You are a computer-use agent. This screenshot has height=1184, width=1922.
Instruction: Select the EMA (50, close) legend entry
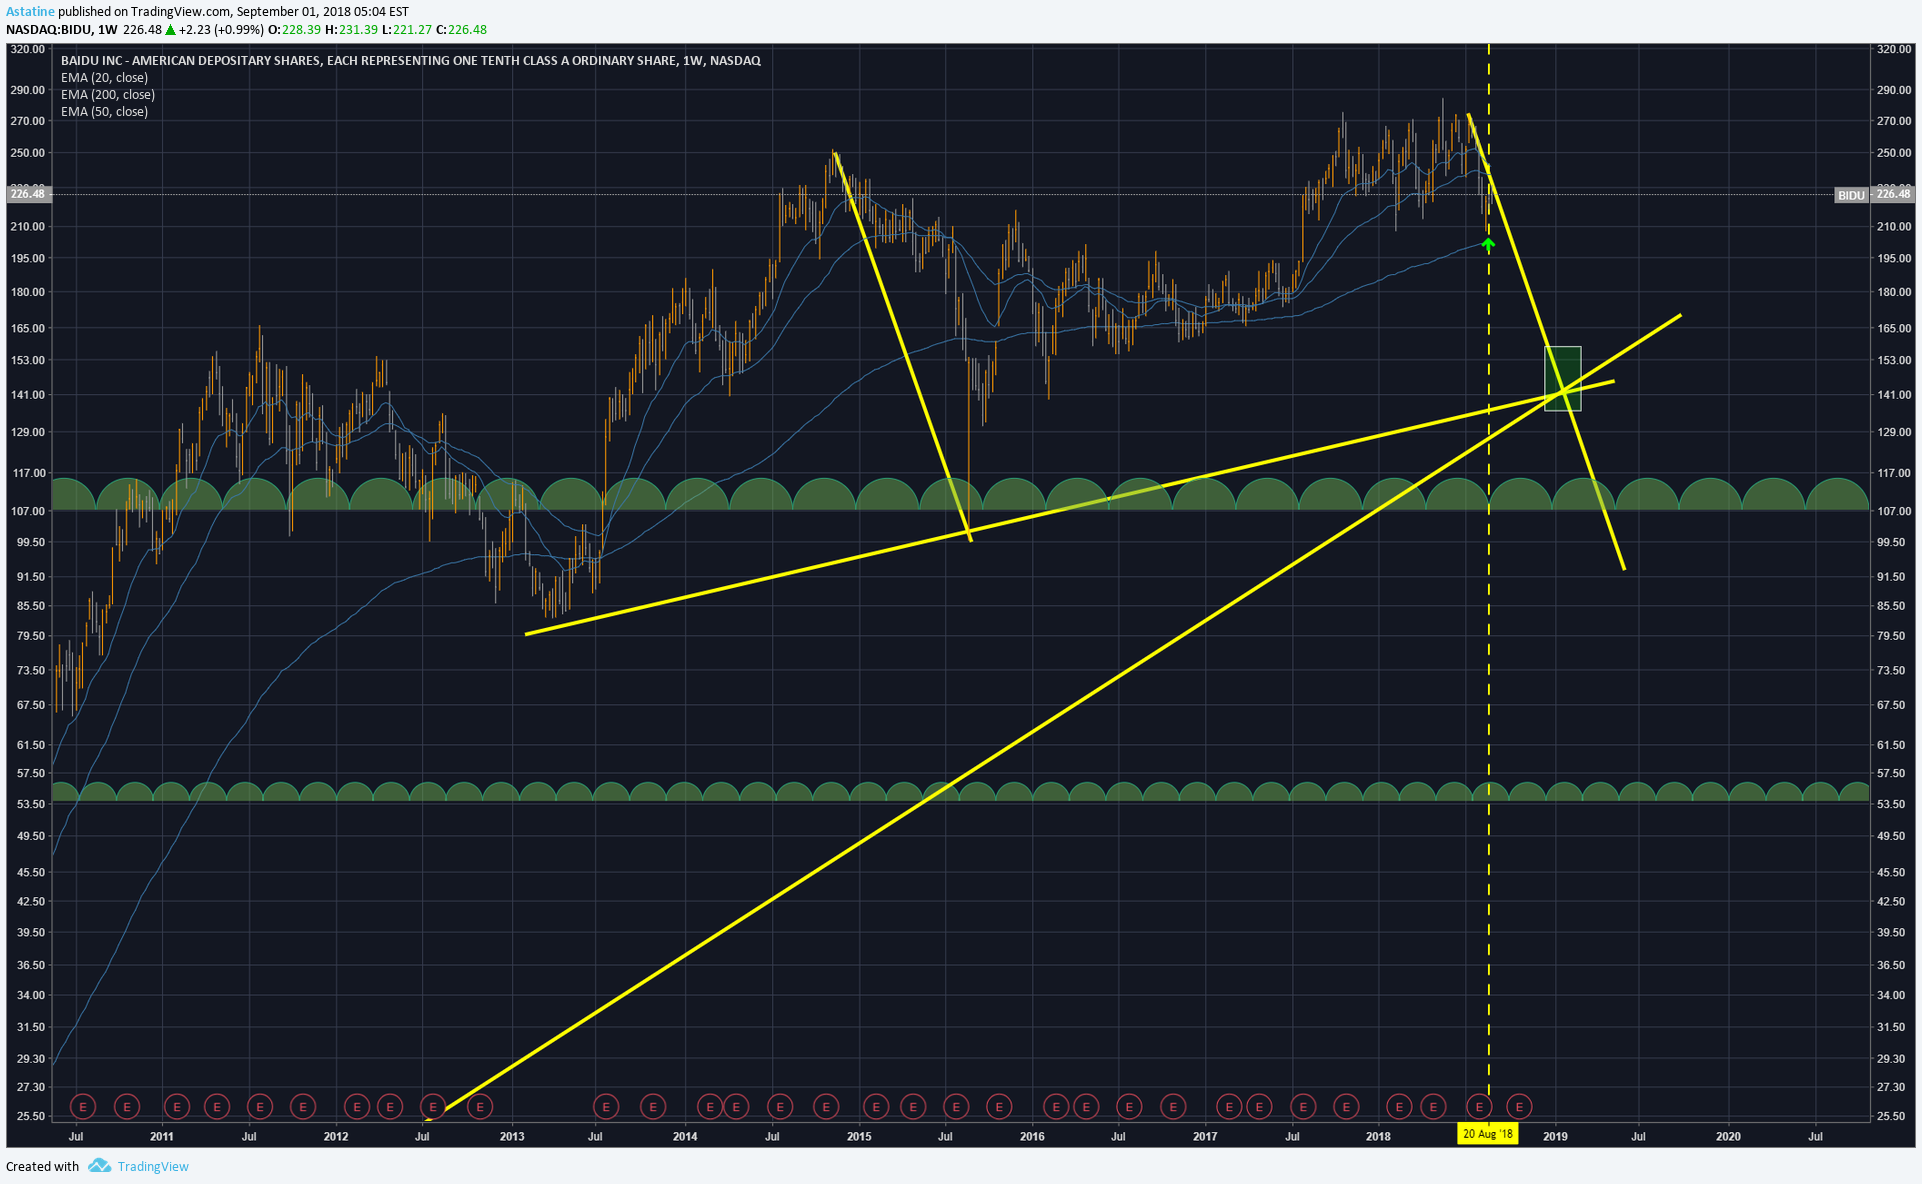click(x=104, y=111)
